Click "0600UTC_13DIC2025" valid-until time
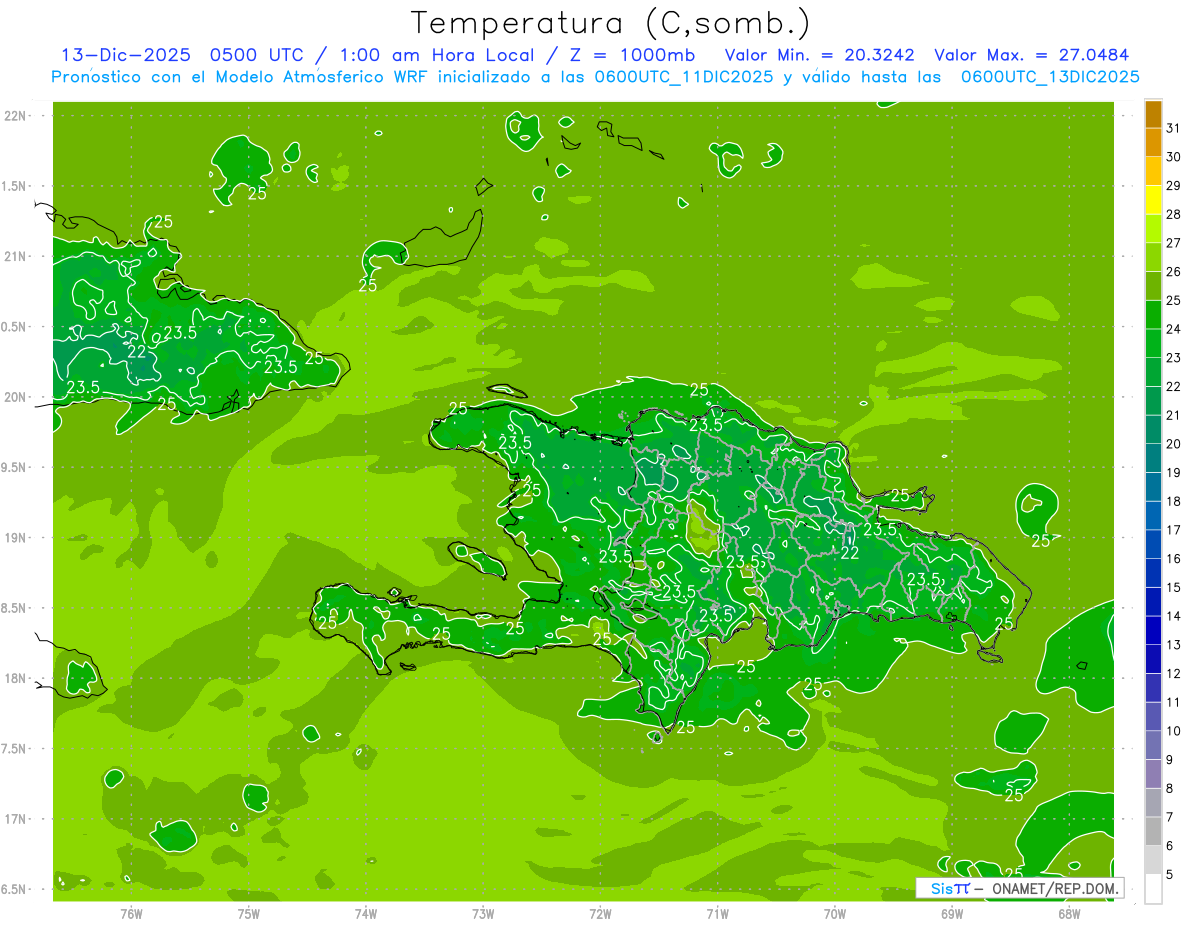 point(1050,77)
